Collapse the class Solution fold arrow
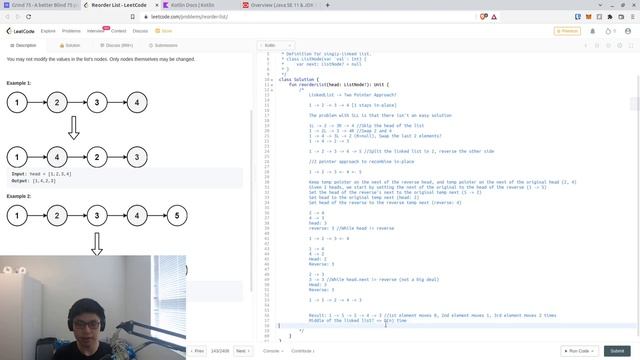This screenshot has width=640, height=360. pyautogui.click(x=272, y=80)
